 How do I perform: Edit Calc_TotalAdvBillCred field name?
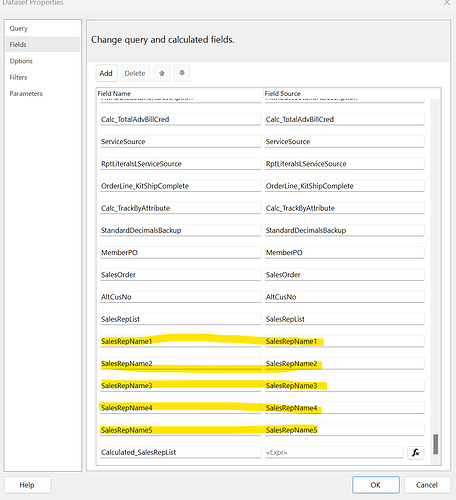click(x=180, y=119)
